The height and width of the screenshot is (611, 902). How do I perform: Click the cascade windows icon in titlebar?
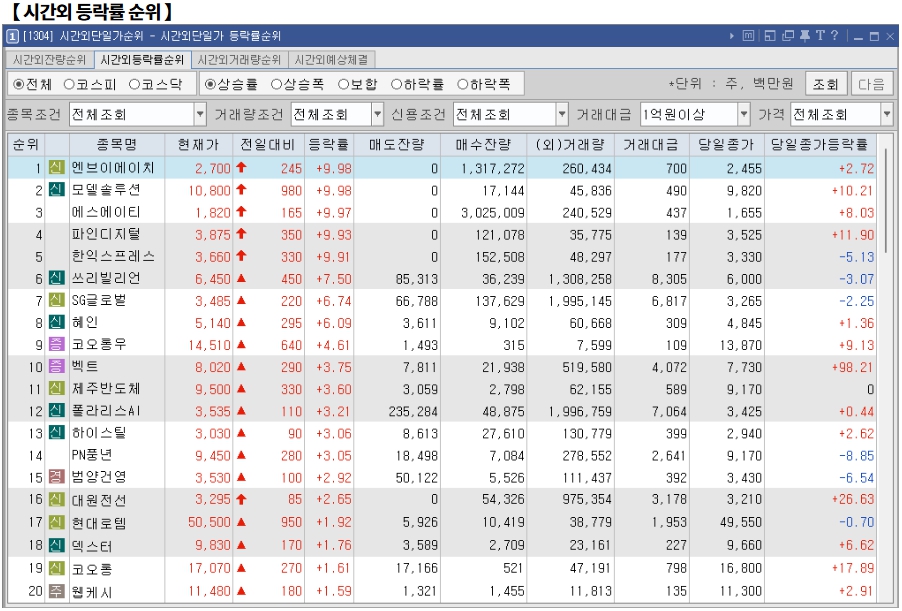(789, 36)
